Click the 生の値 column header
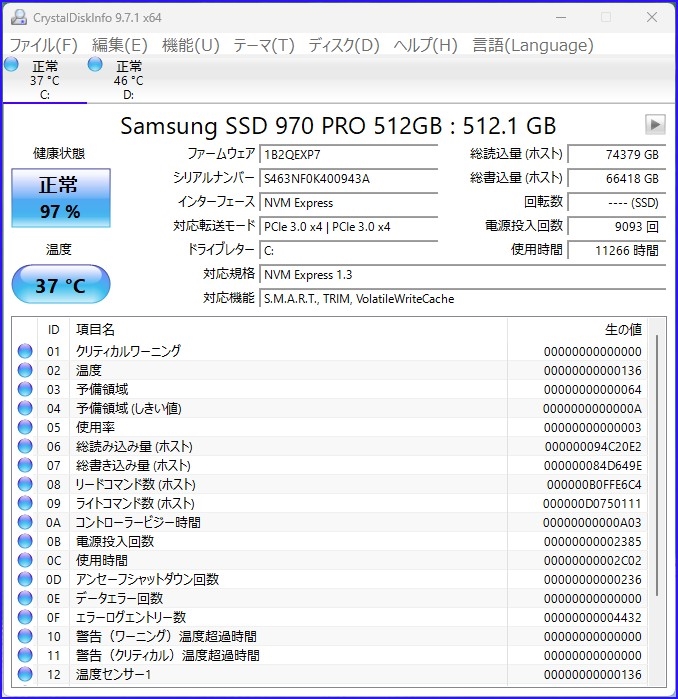 [x=577, y=330]
